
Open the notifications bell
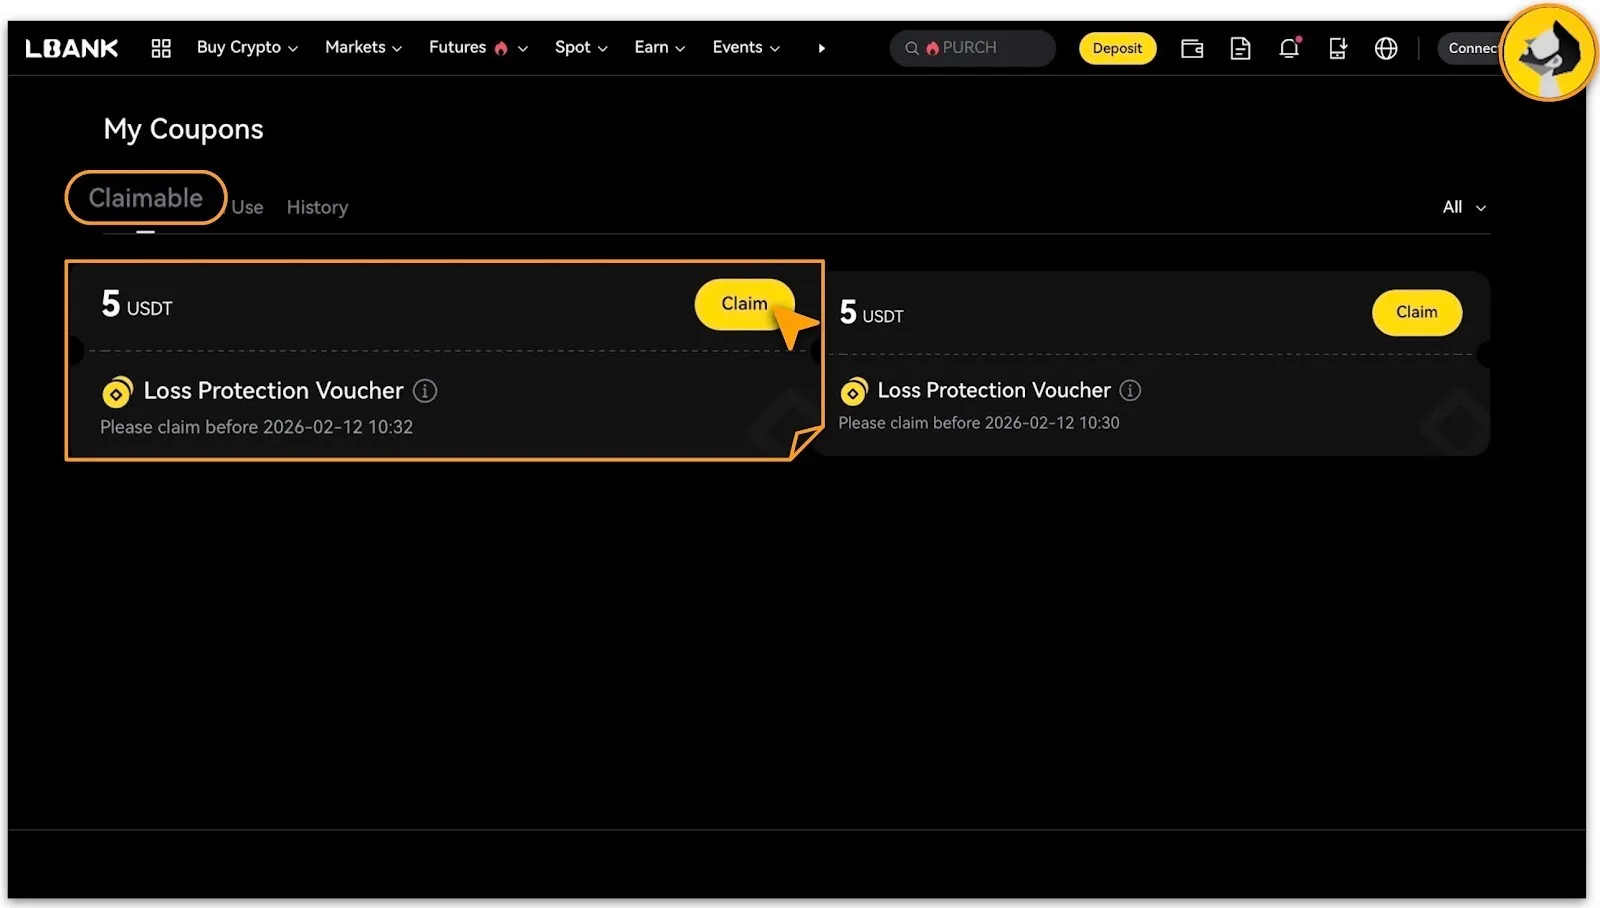(1289, 48)
